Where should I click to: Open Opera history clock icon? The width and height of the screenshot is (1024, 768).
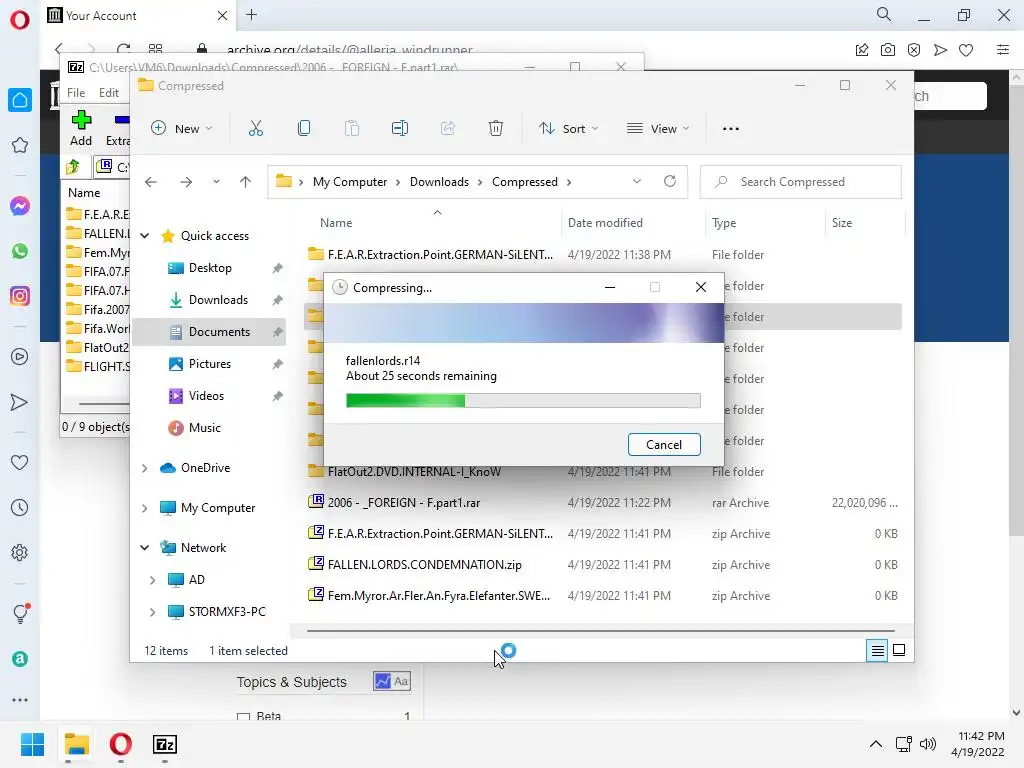tap(20, 507)
